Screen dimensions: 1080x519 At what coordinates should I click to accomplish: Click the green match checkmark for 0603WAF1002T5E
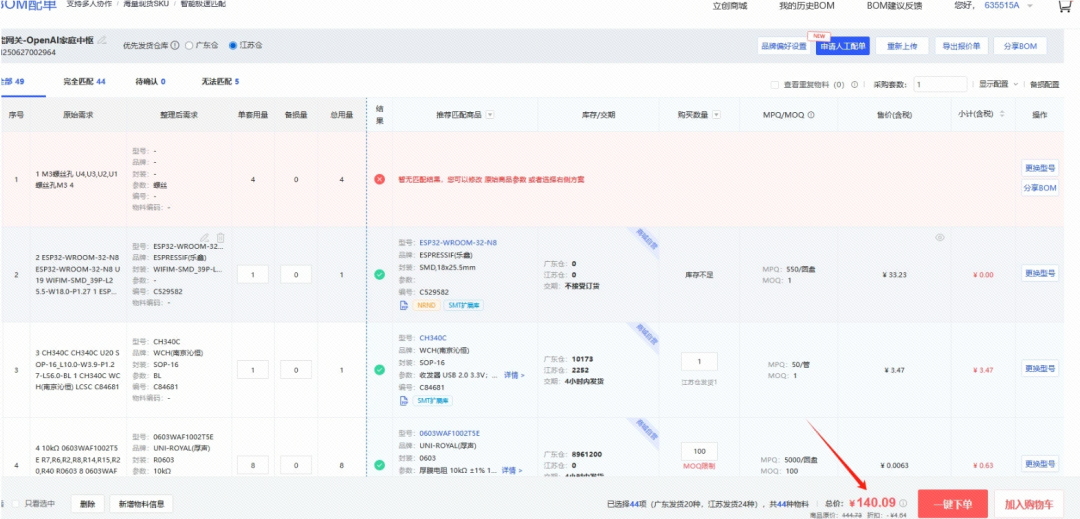coord(380,465)
